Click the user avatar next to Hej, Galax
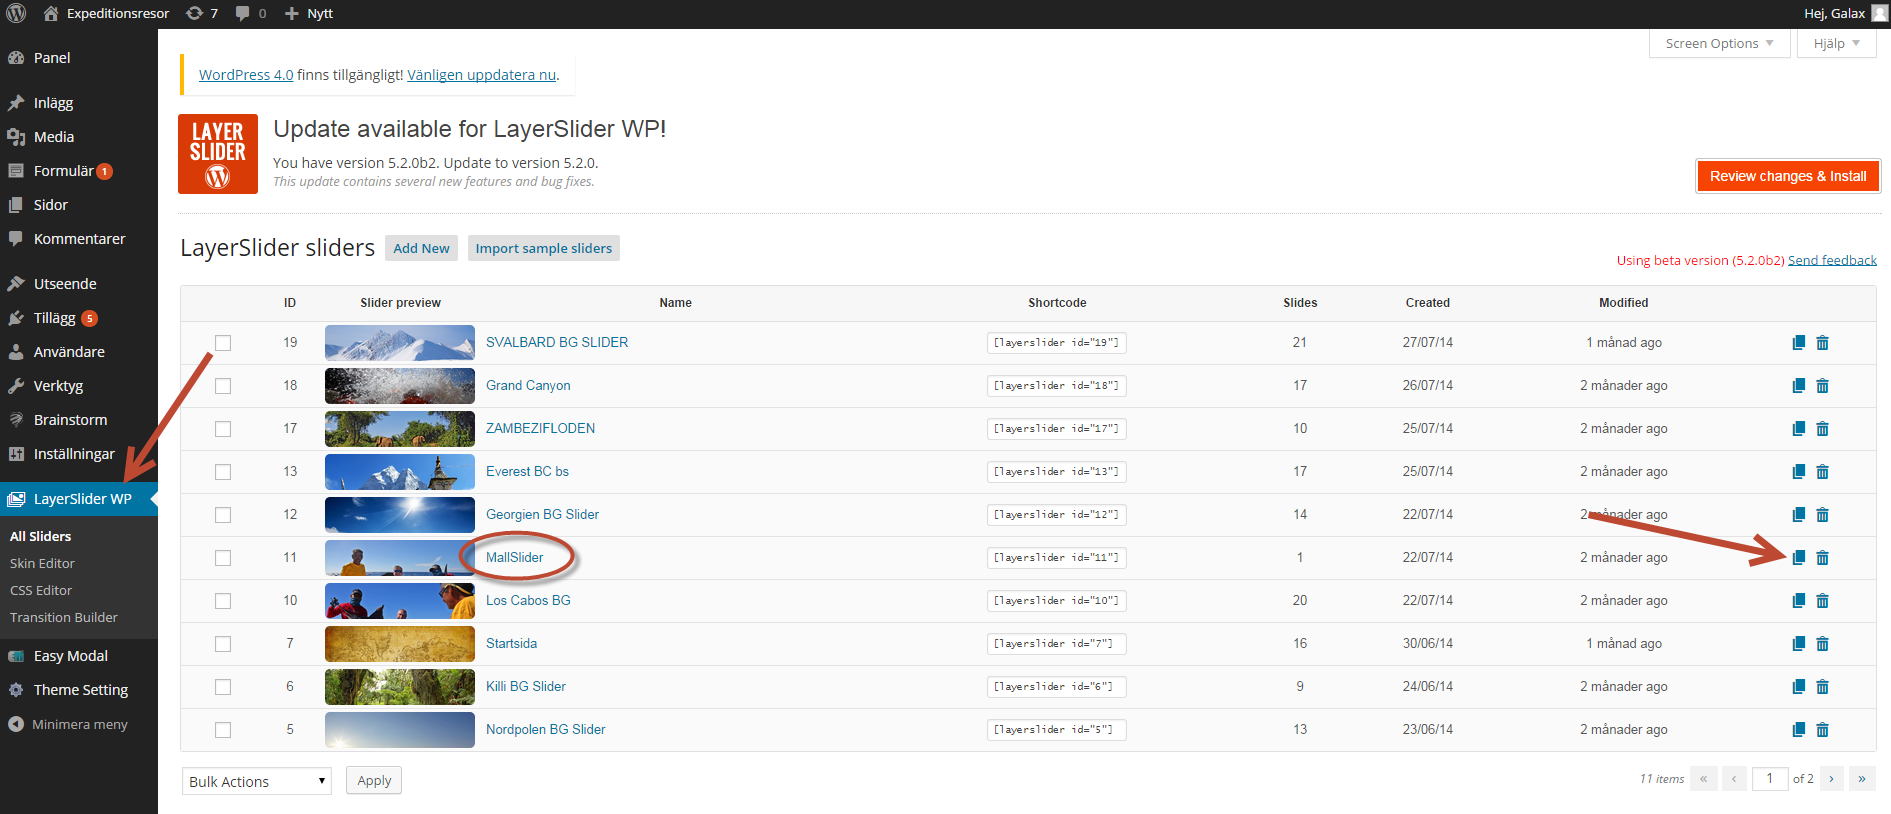Viewport: 1891px width, 814px height. [1879, 13]
